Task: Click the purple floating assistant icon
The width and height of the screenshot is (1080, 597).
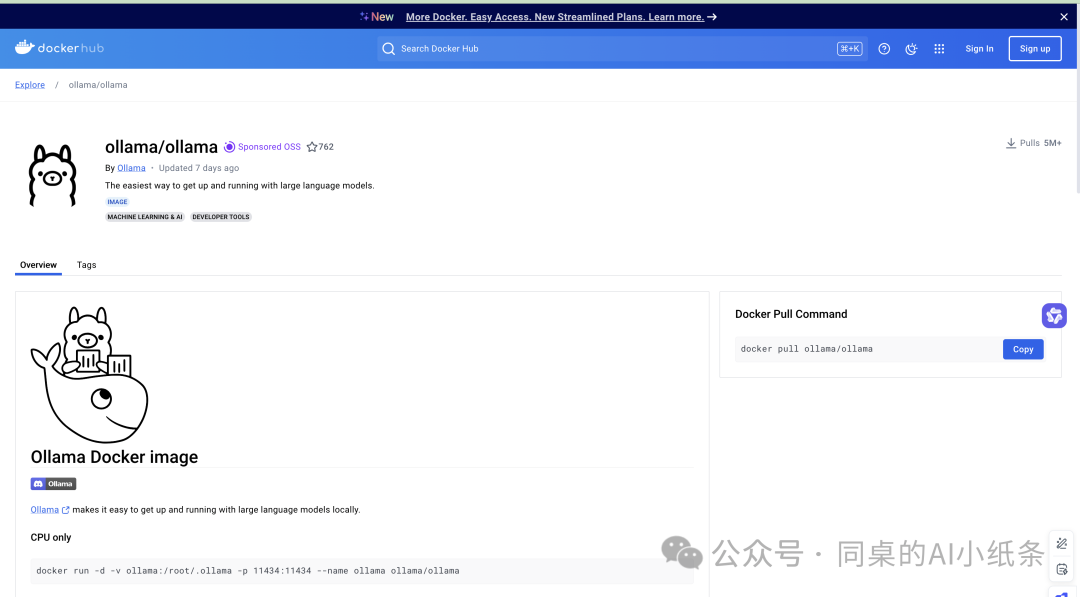Action: pos(1054,315)
